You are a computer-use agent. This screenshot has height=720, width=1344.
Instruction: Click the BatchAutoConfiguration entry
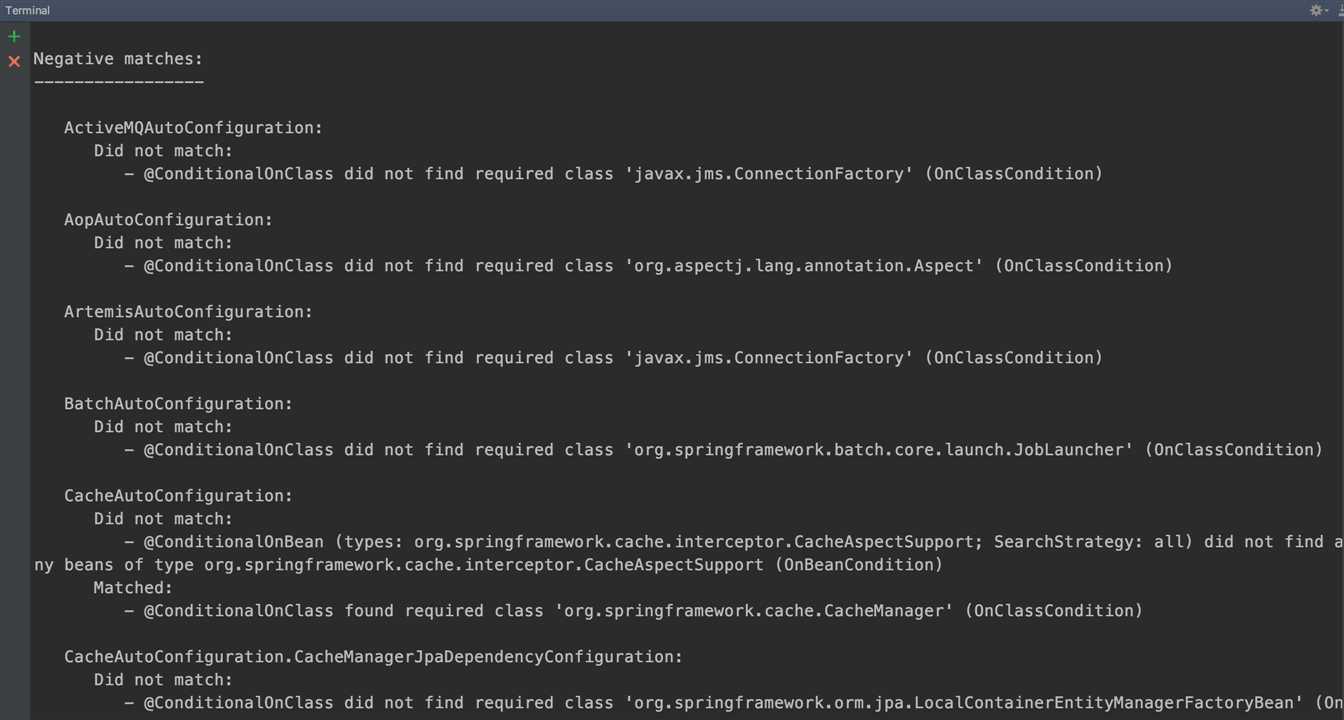point(178,404)
